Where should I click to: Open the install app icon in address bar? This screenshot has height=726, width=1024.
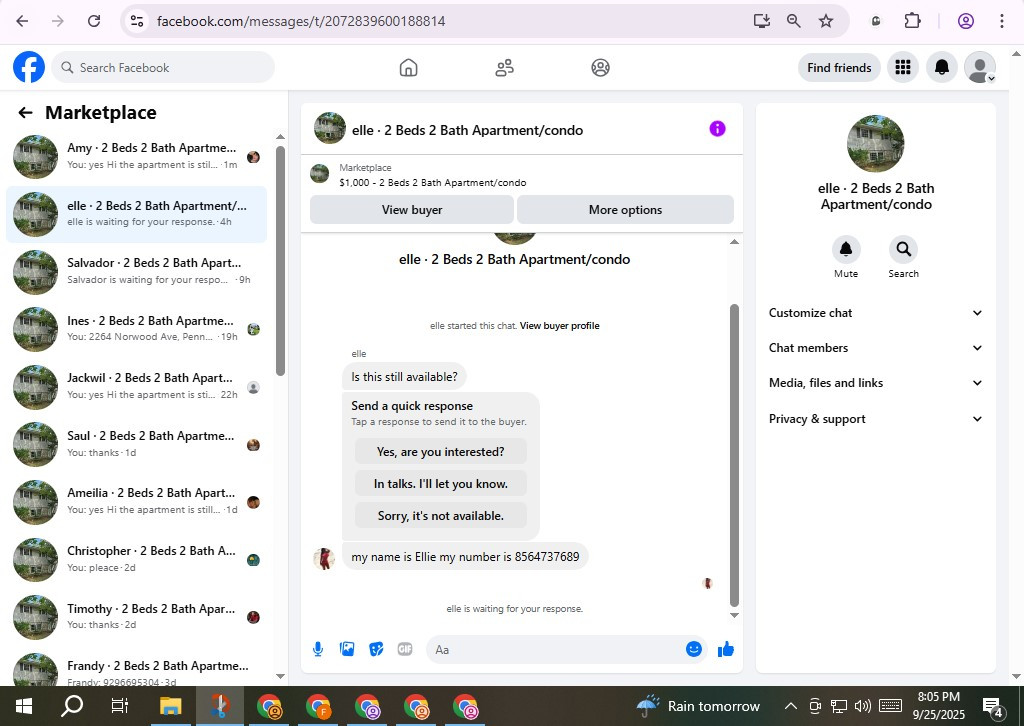pyautogui.click(x=761, y=21)
